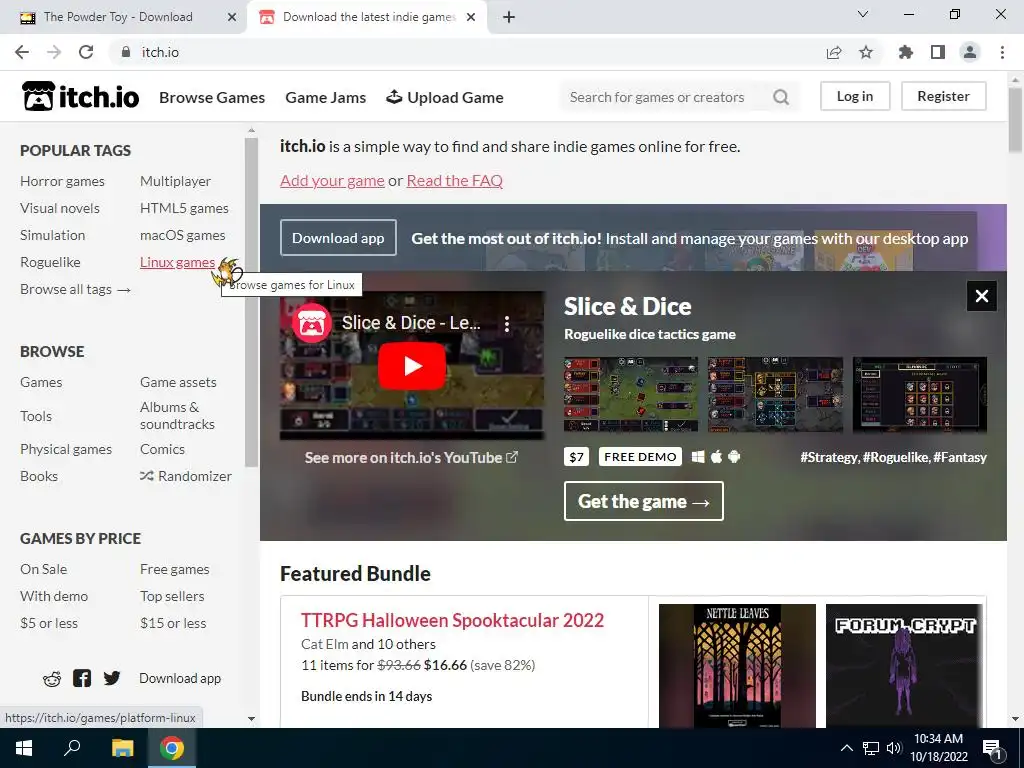Open Add your game link
The width and height of the screenshot is (1024, 768).
click(332, 180)
